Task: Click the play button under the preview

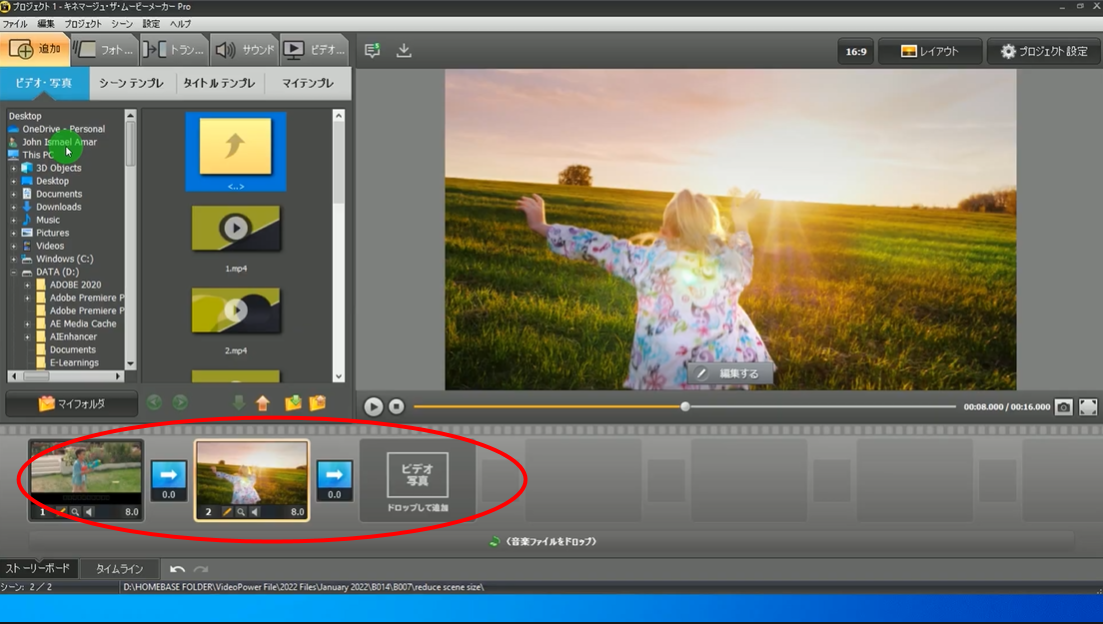Action: point(373,407)
